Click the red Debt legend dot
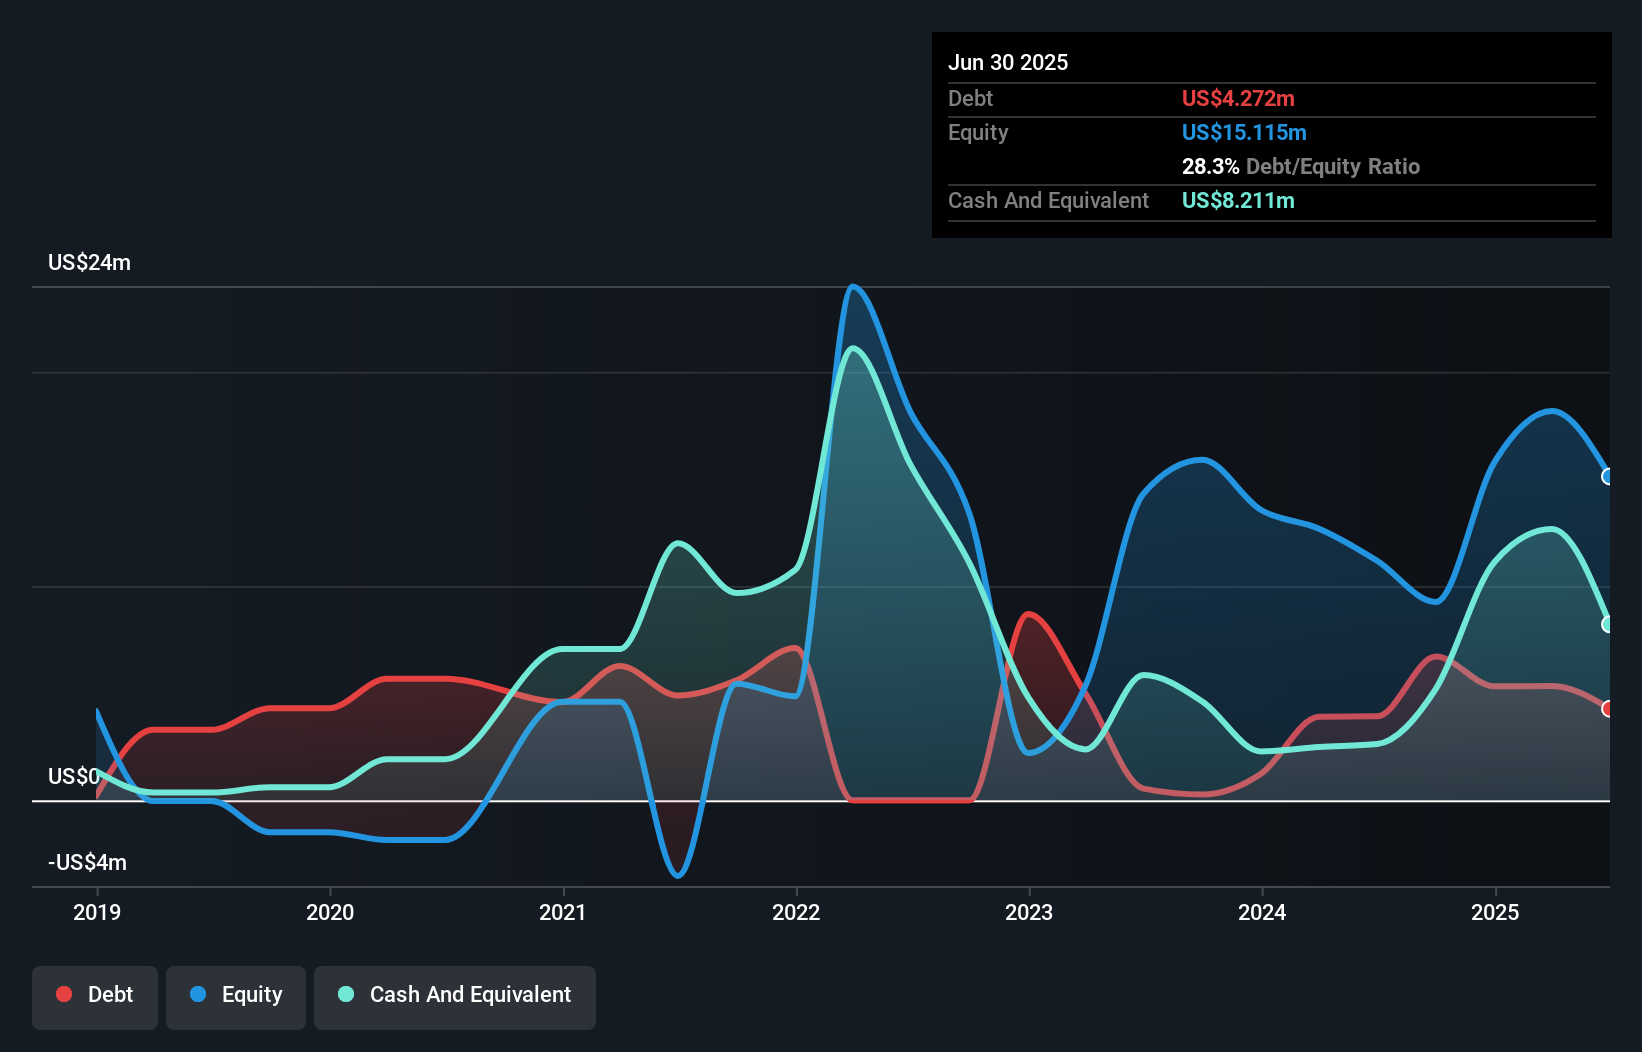This screenshot has height=1052, width=1642. 64,994
